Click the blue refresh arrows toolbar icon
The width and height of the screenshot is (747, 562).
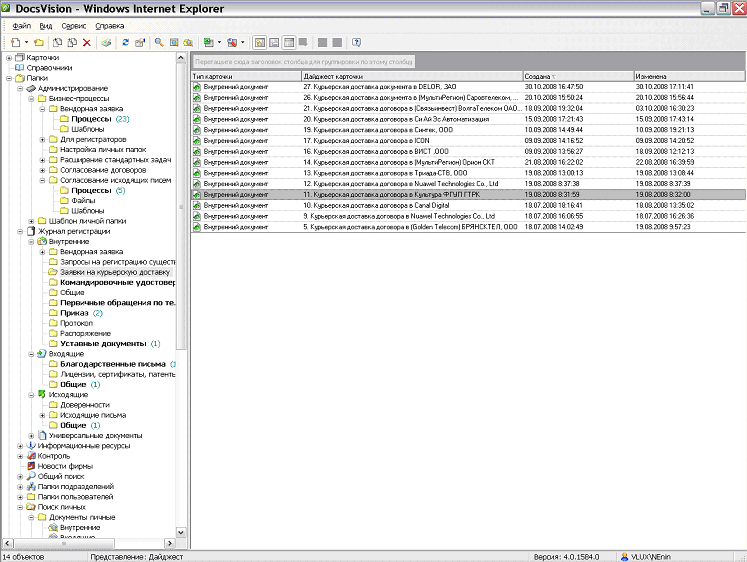coord(125,43)
